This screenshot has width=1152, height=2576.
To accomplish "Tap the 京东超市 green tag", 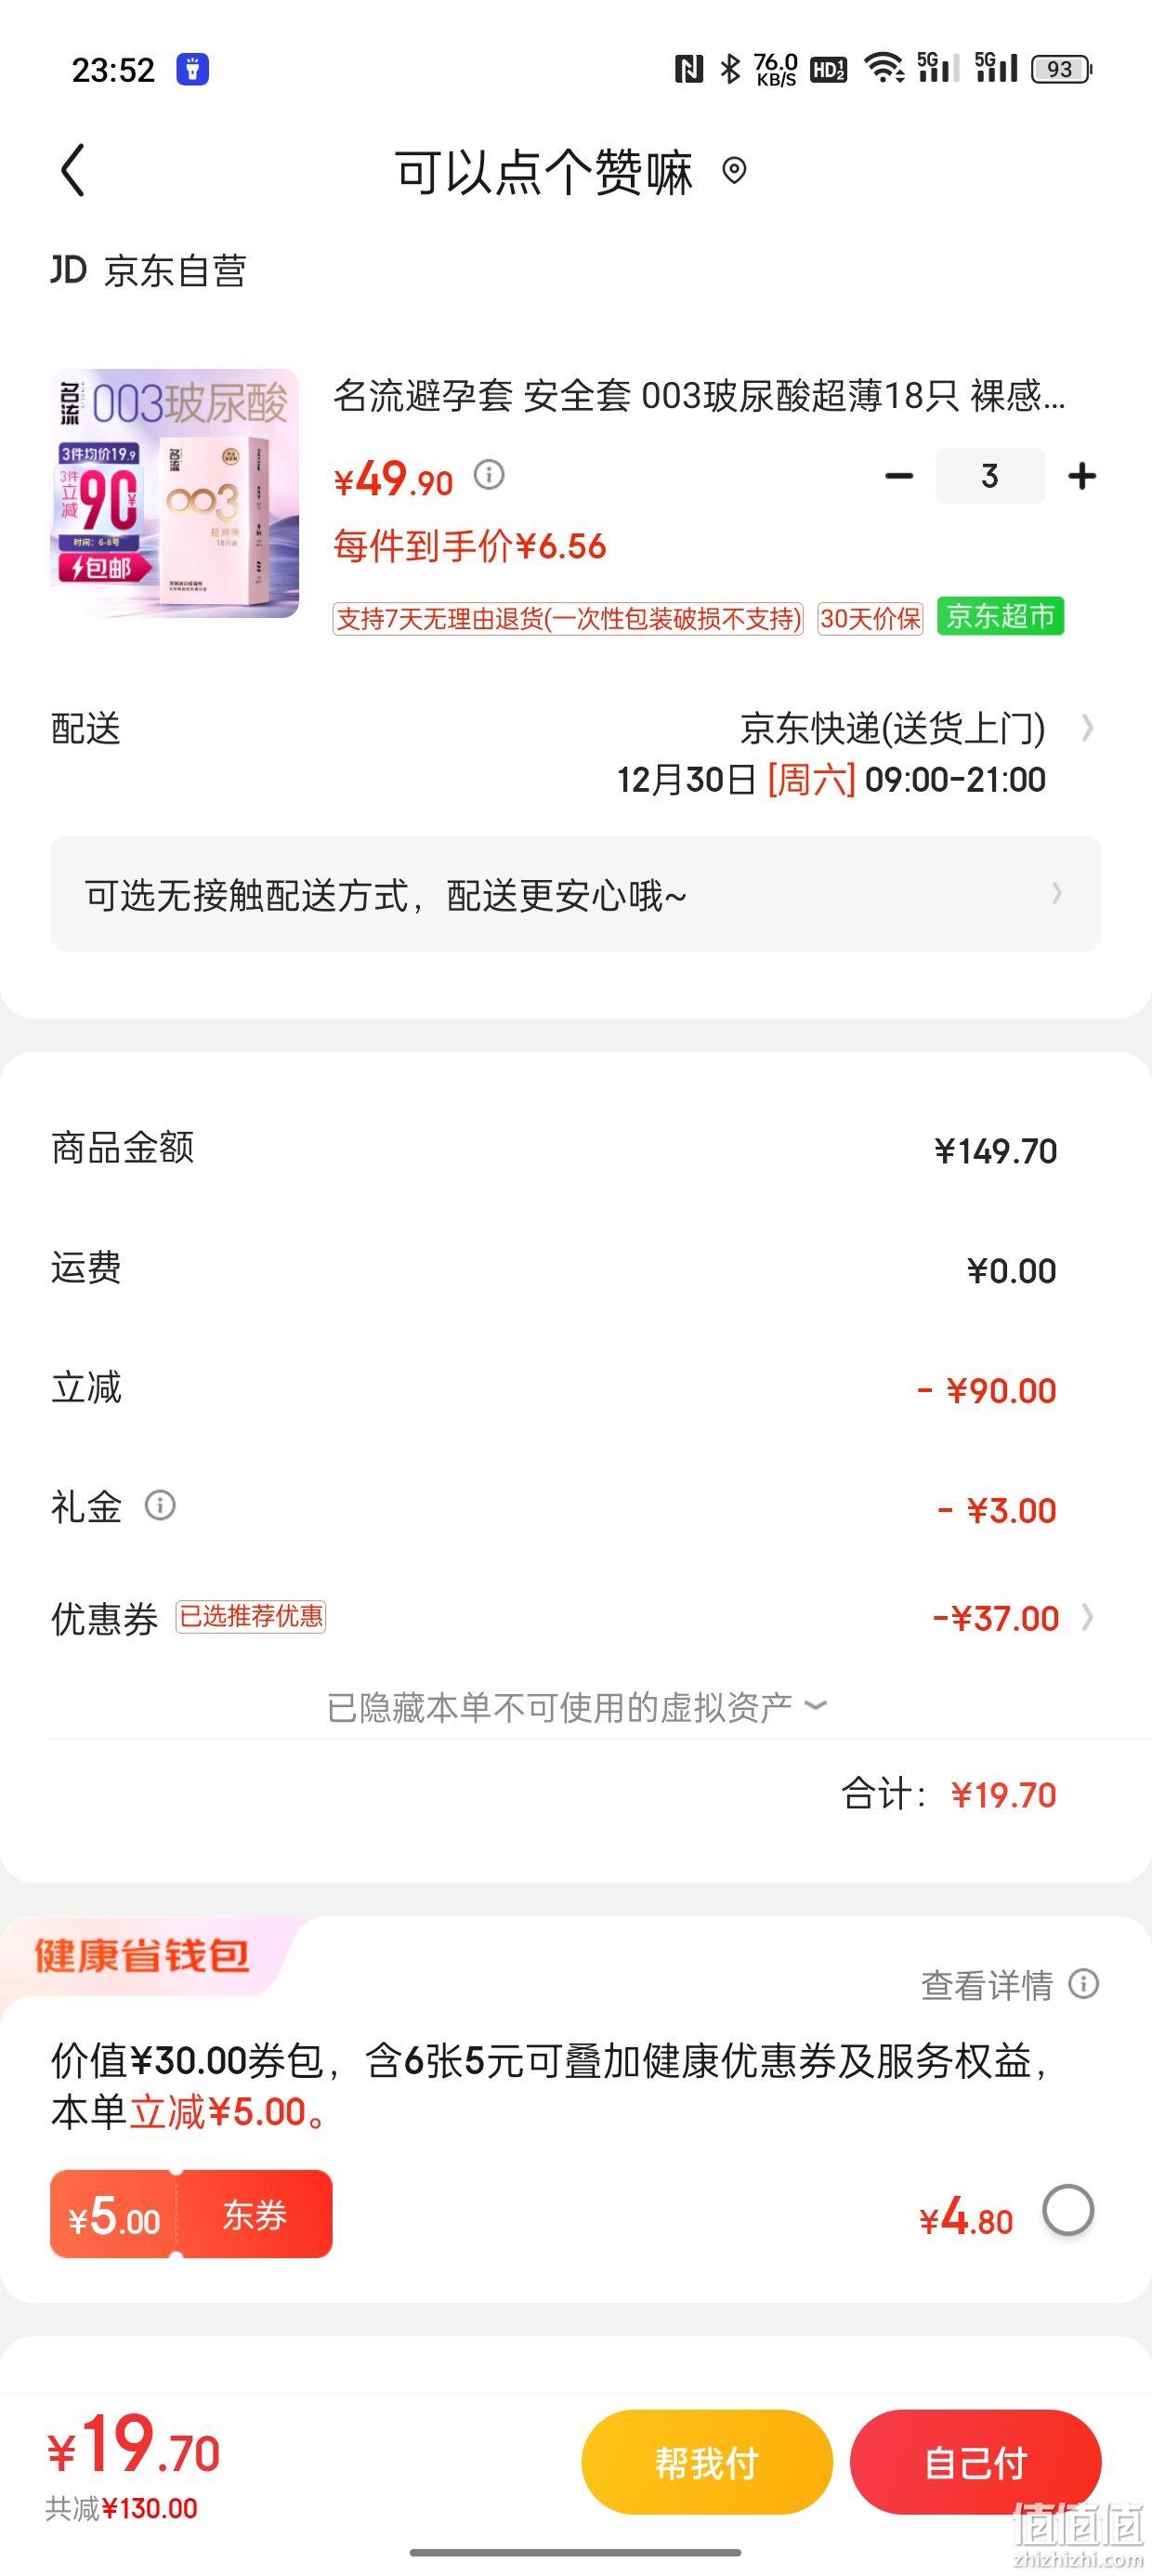I will [x=1000, y=617].
